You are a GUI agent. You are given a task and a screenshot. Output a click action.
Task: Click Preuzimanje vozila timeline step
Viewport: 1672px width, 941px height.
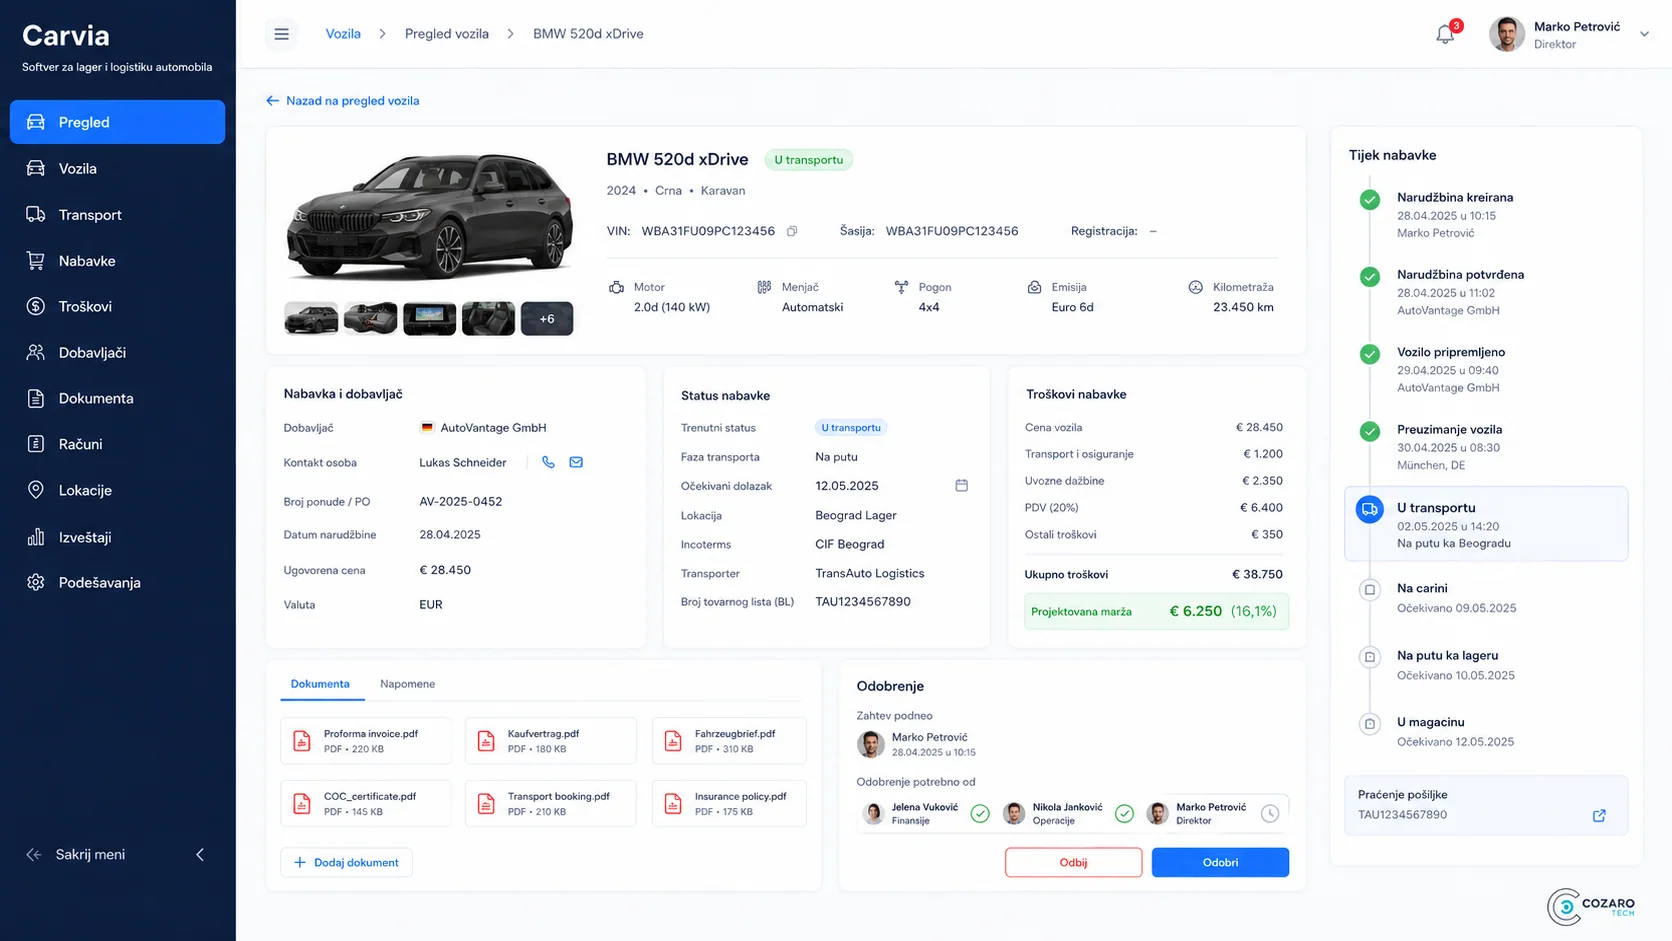(1449, 430)
